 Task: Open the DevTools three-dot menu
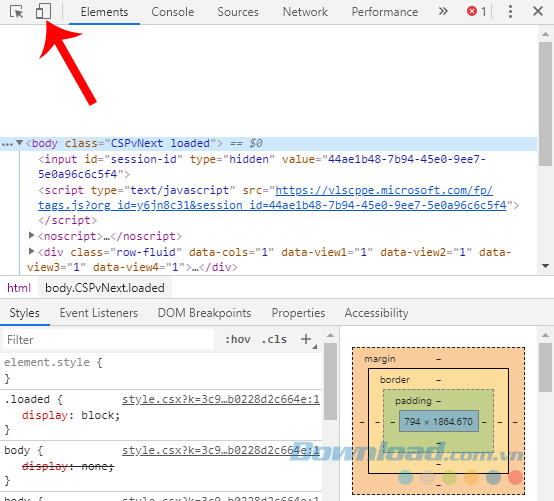coord(510,12)
